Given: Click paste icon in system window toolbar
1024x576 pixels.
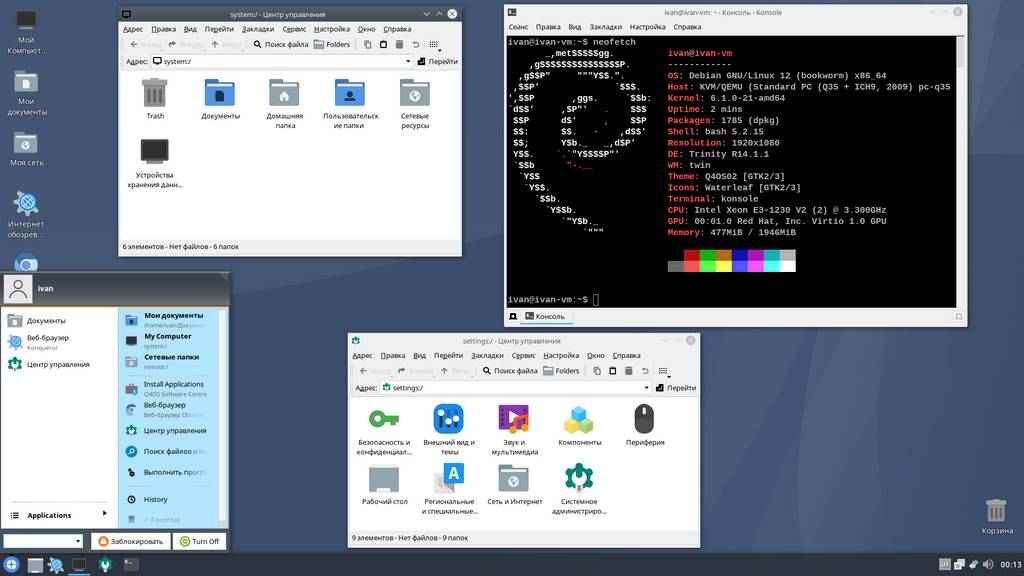Looking at the screenshot, I should point(384,45).
